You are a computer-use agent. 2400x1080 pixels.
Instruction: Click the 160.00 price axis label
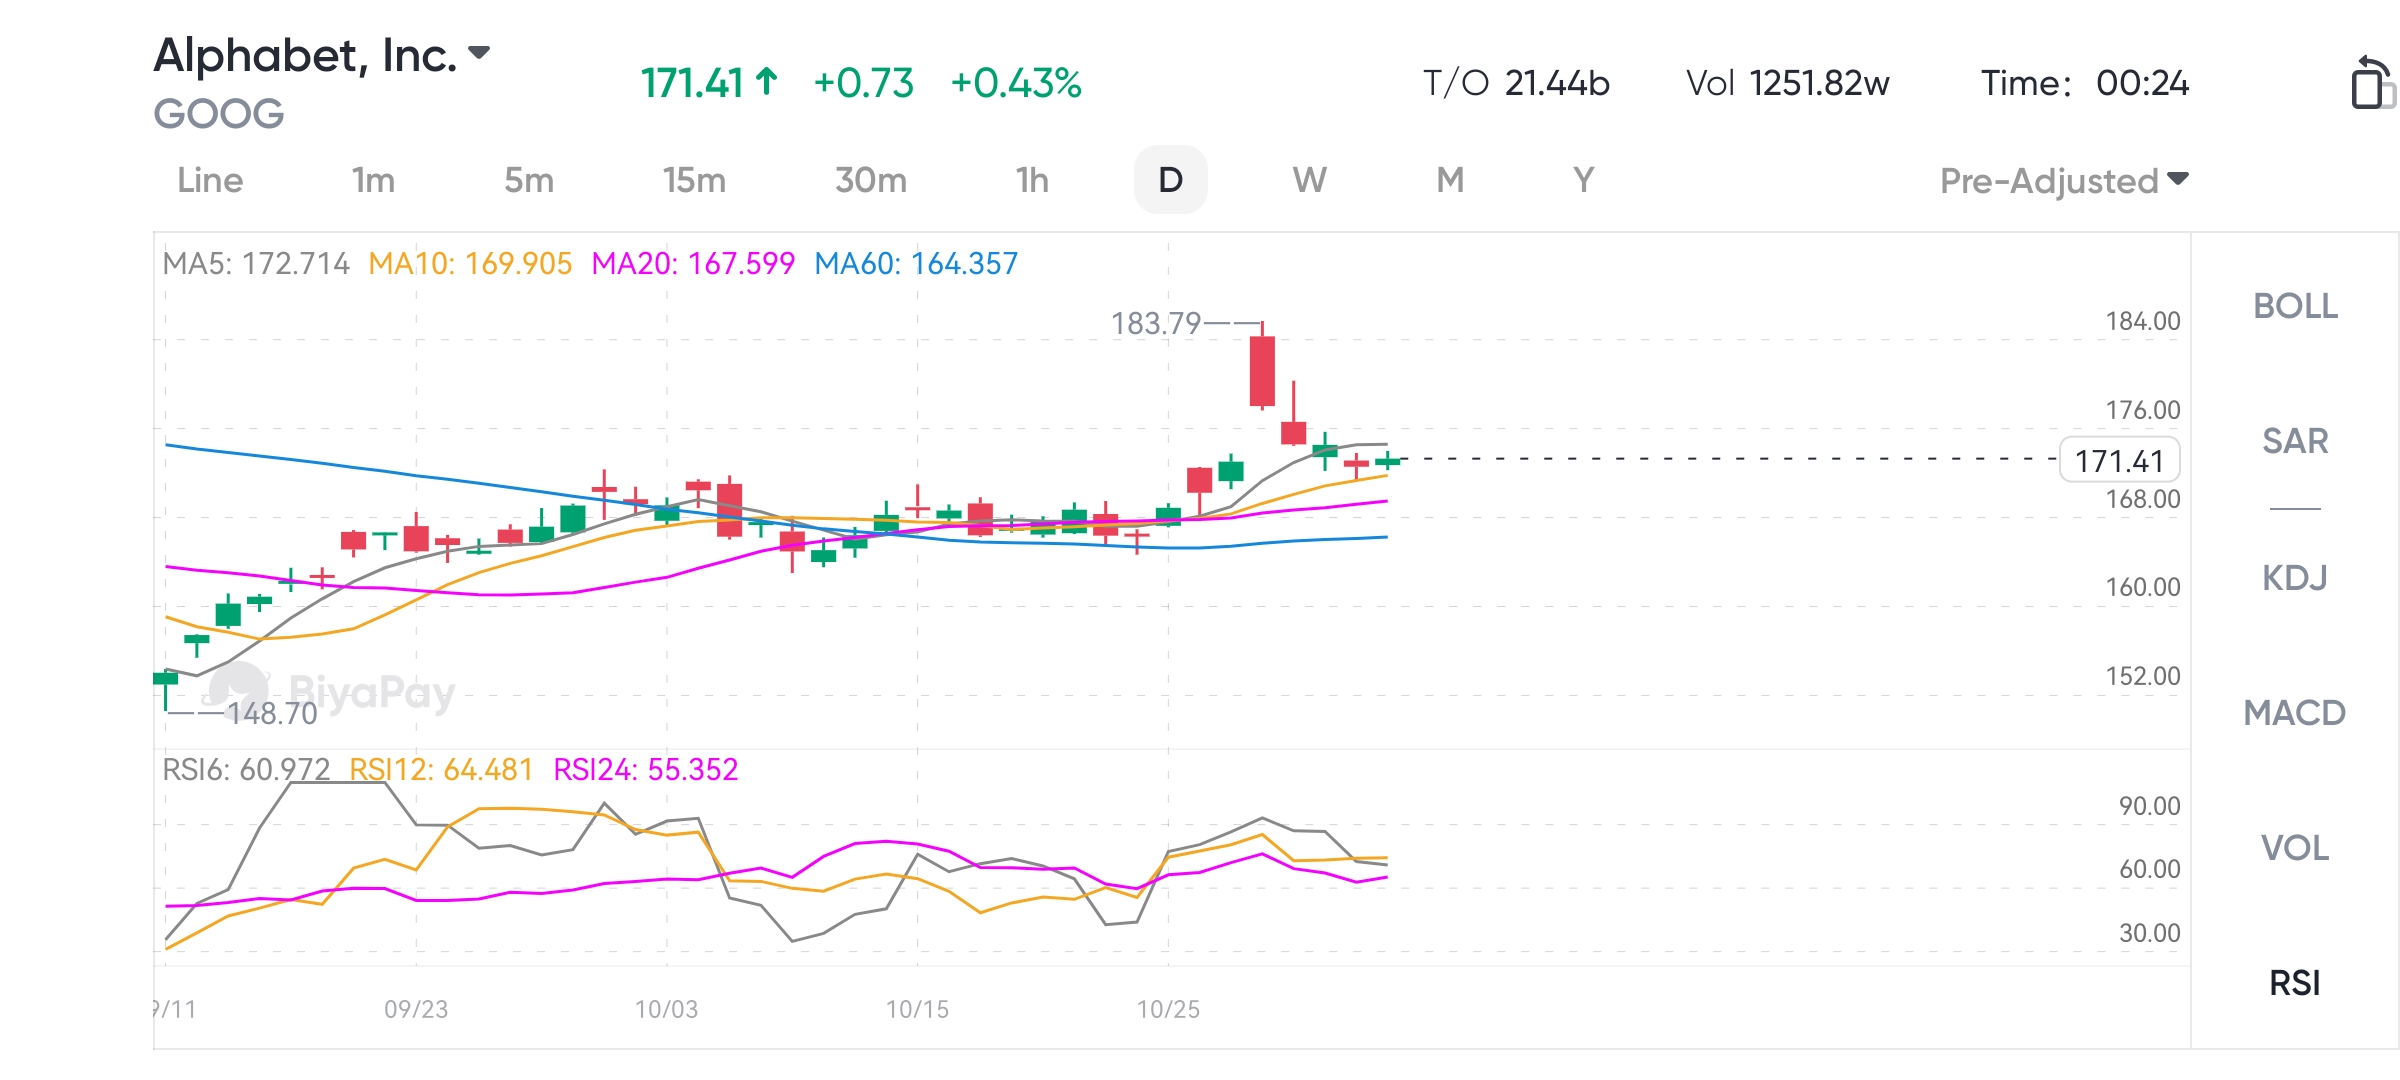pyautogui.click(x=2143, y=587)
